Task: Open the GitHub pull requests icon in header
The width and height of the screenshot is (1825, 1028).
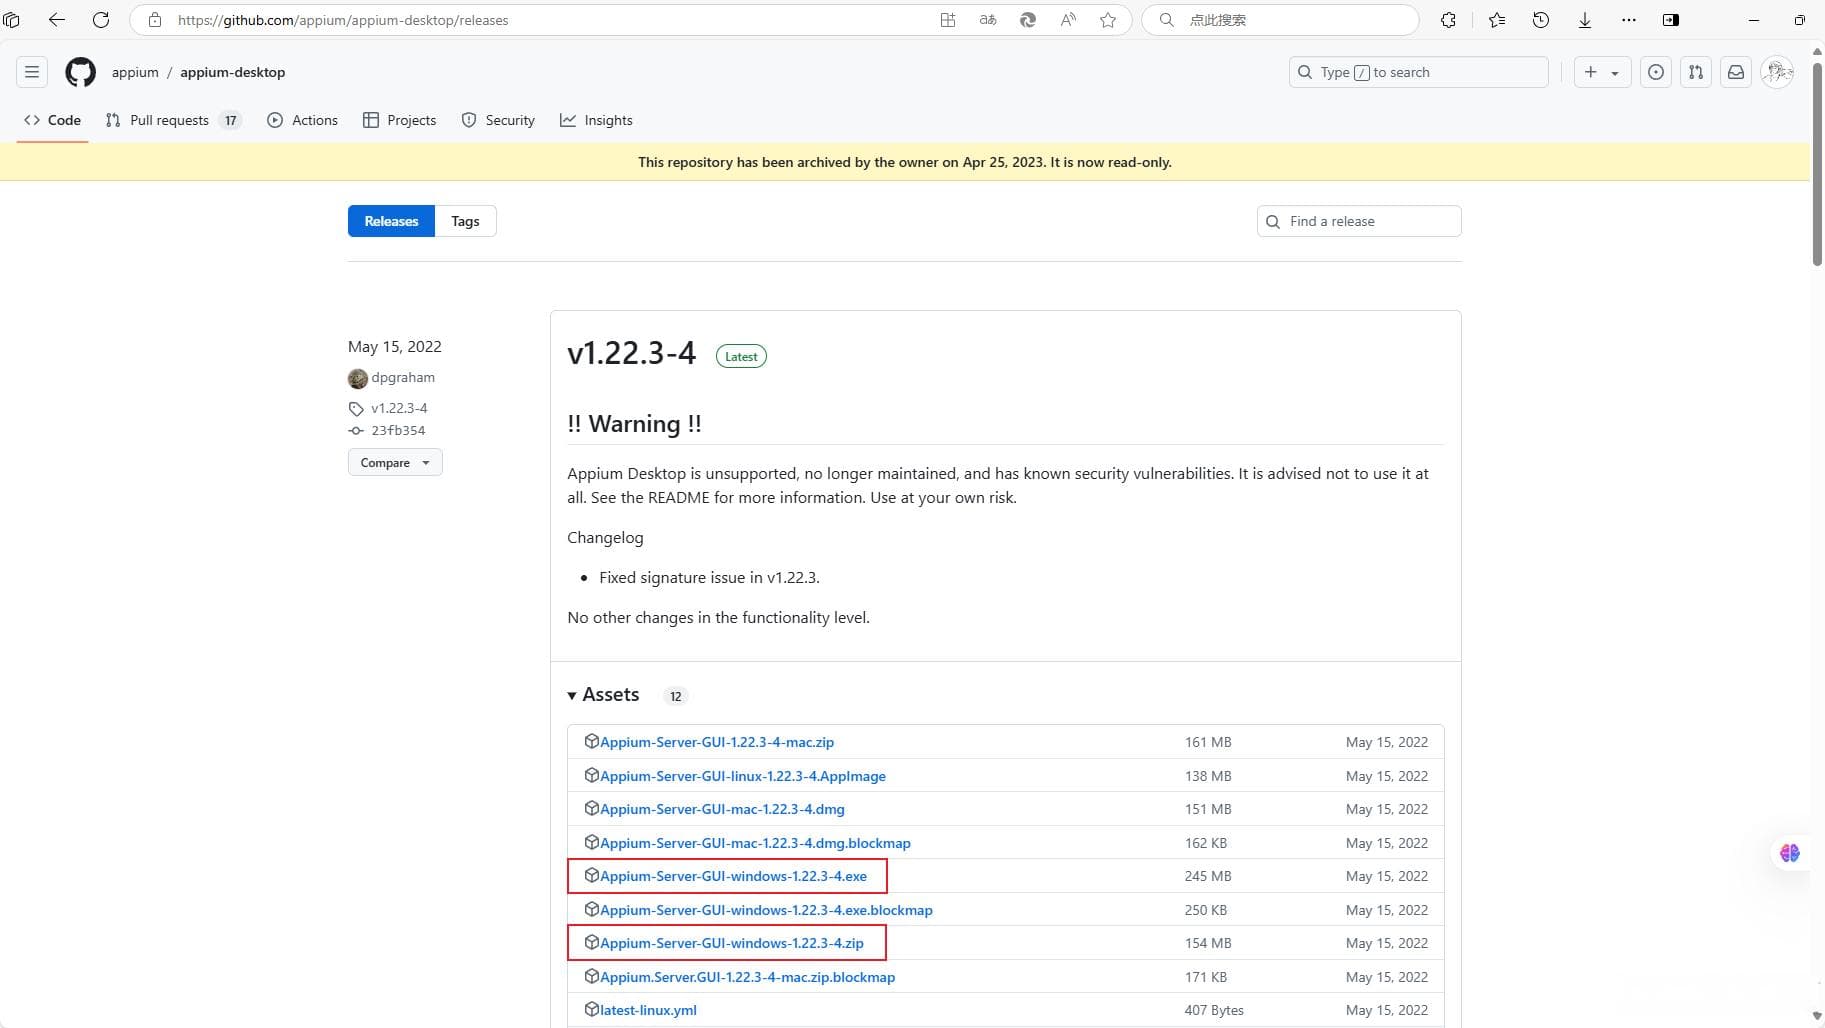Action: [1696, 72]
